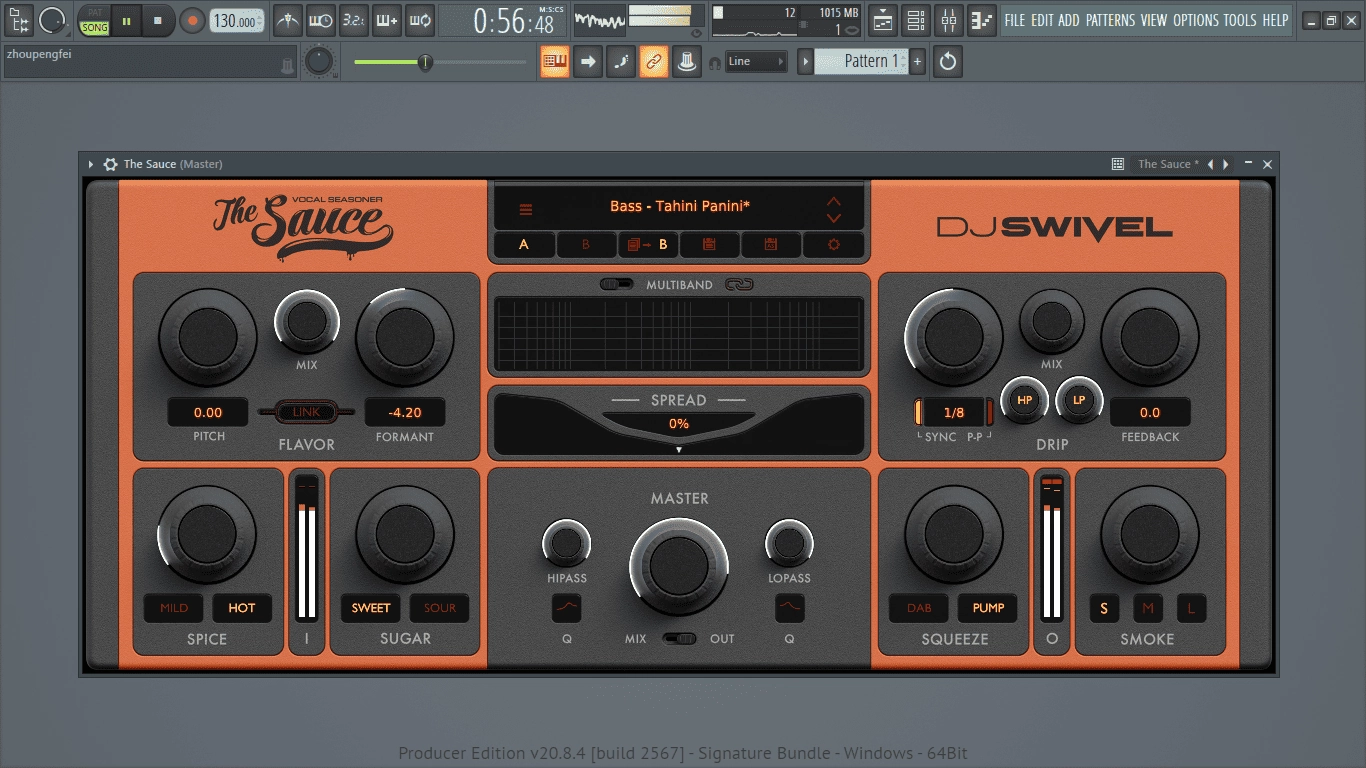This screenshot has width=1366, height=768.
Task: Pause playback with the pause button
Action: click(x=126, y=20)
